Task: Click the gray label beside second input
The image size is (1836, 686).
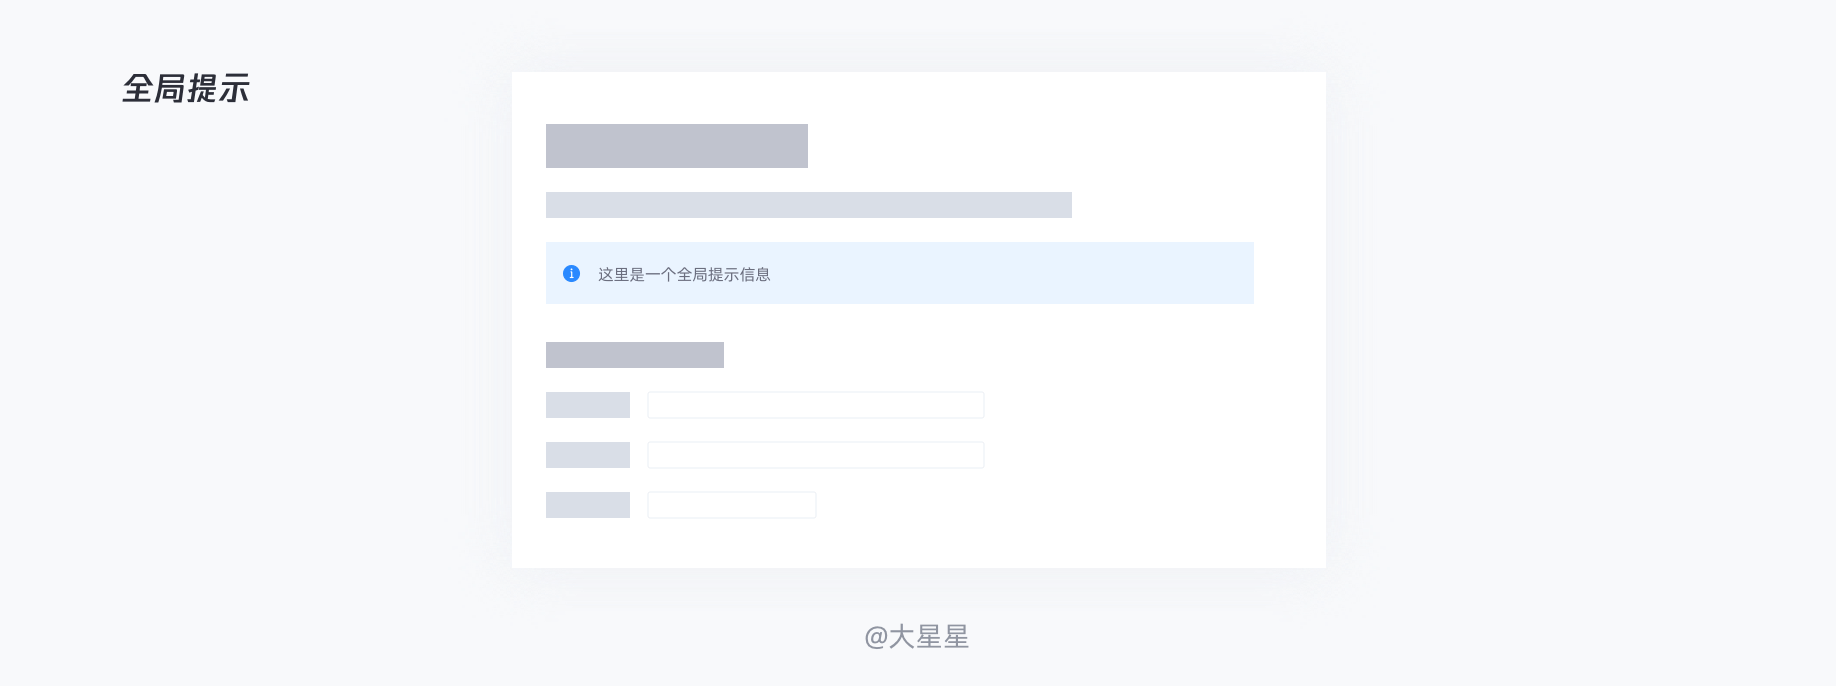Action: (x=588, y=455)
